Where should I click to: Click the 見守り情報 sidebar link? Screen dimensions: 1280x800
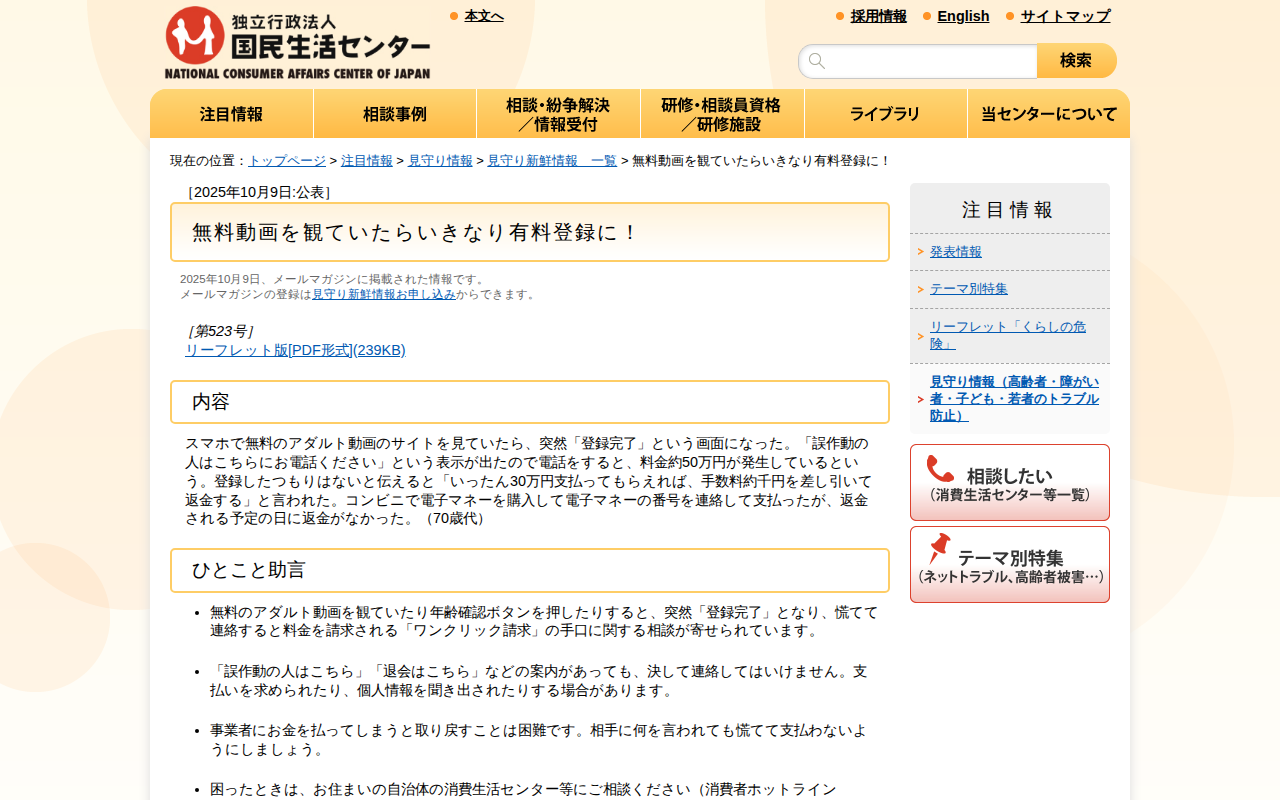pyautogui.click(x=1009, y=389)
